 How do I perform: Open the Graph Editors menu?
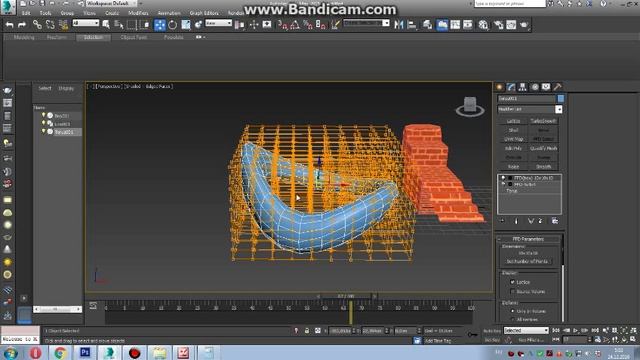pos(204,13)
